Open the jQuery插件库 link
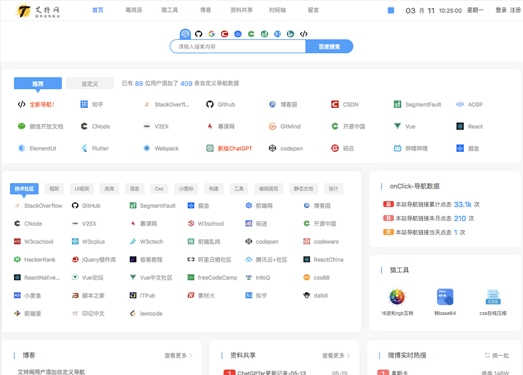 click(94, 260)
